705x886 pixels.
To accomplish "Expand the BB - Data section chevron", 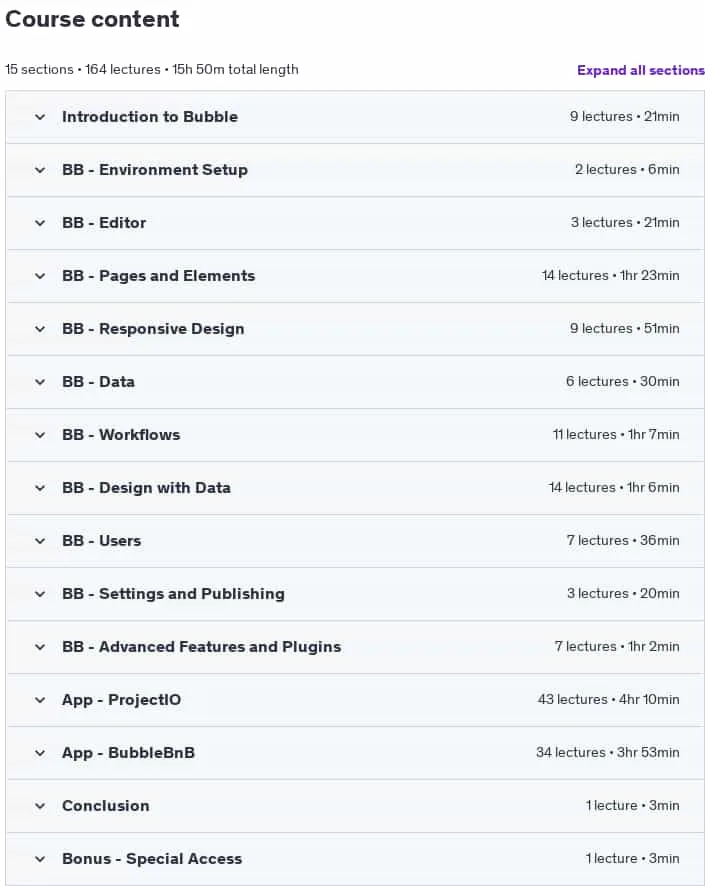I will [x=40, y=382].
